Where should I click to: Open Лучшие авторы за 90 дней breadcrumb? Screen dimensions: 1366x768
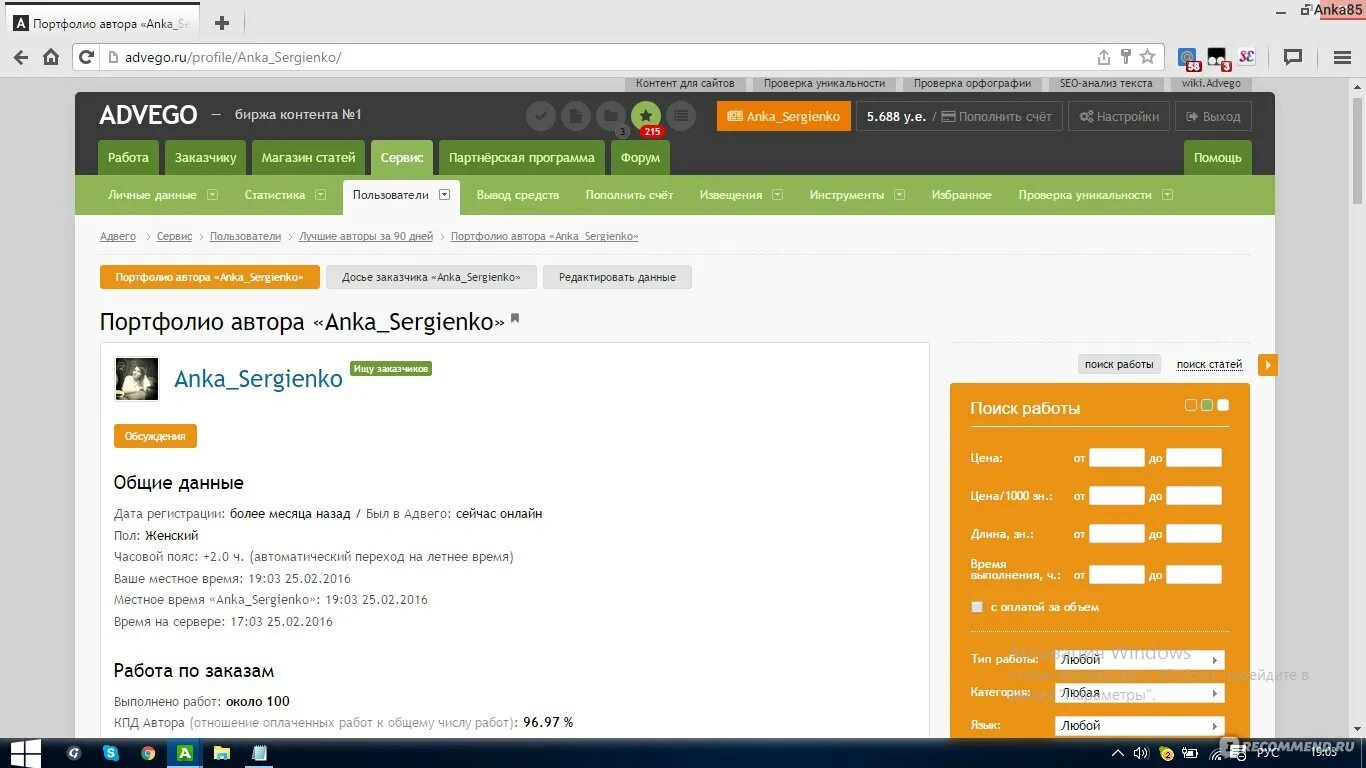[366, 236]
